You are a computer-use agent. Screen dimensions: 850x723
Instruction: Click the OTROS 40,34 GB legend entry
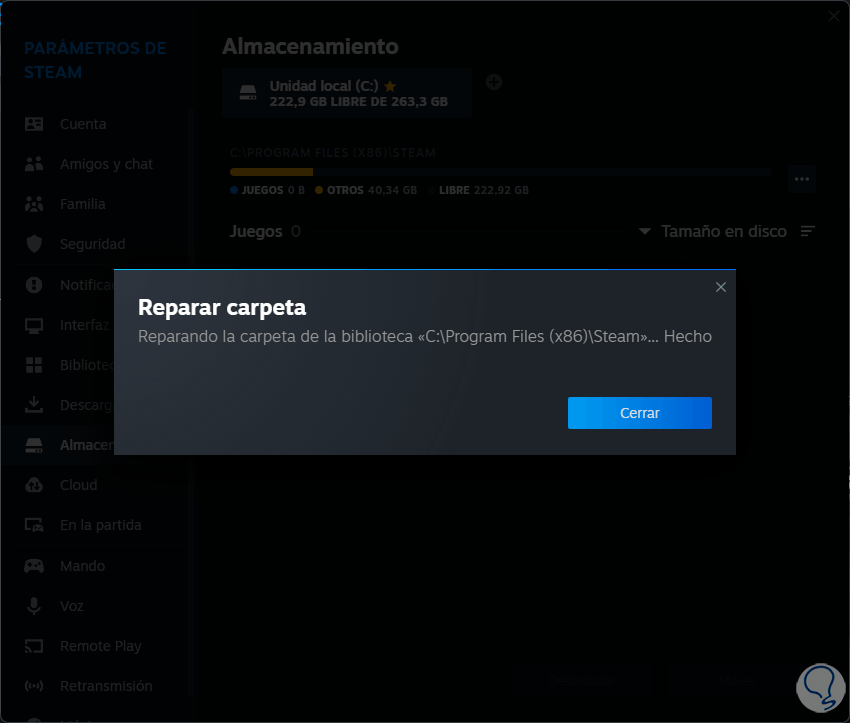coord(366,190)
